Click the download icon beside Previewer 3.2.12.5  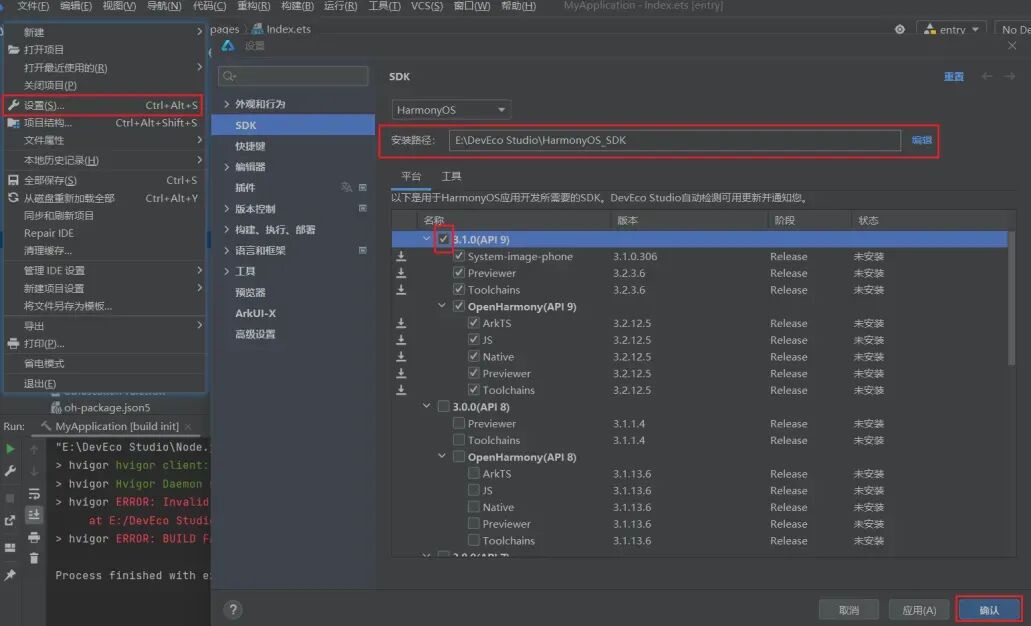(401, 373)
